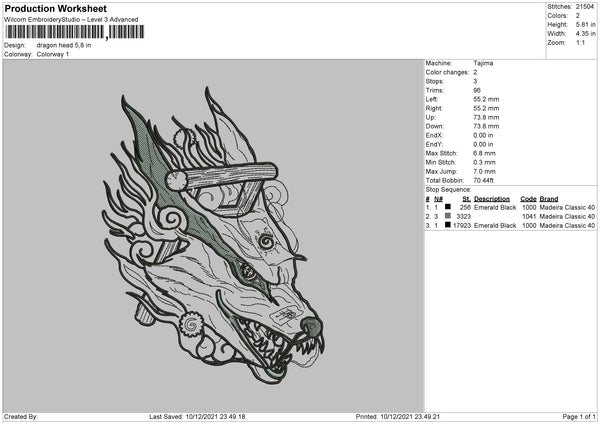Screen dimensions: 600x424
Task: Click the black swatch in stop row 1
Action: 448,207
